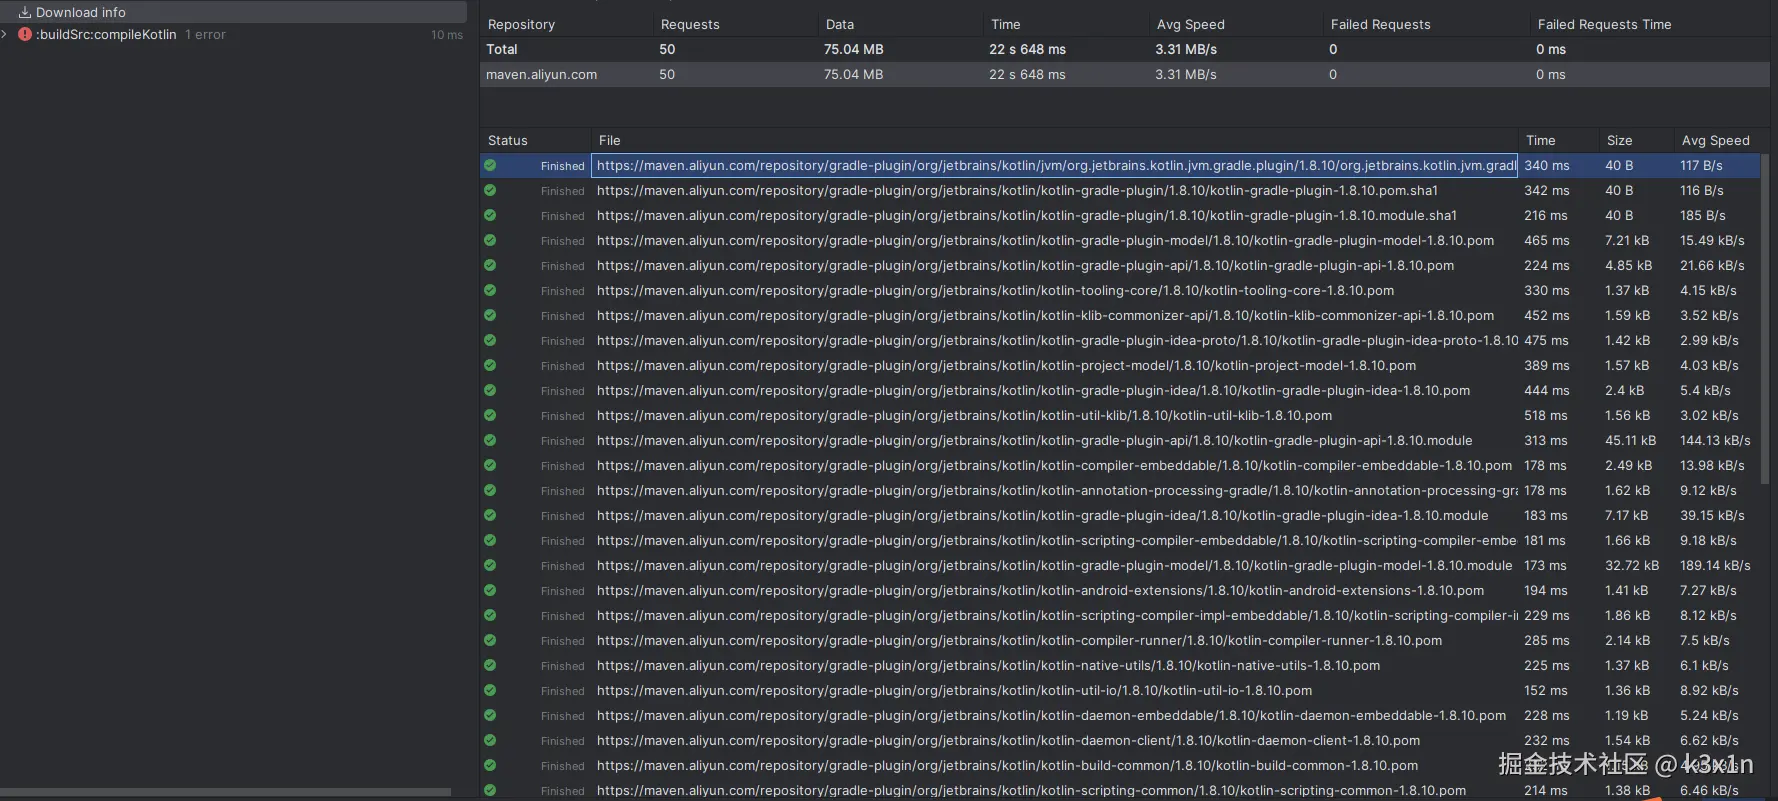Screen dimensions: 1778x801
Task: Click green check icon of kotlin-util-klib row
Action: coord(490,415)
